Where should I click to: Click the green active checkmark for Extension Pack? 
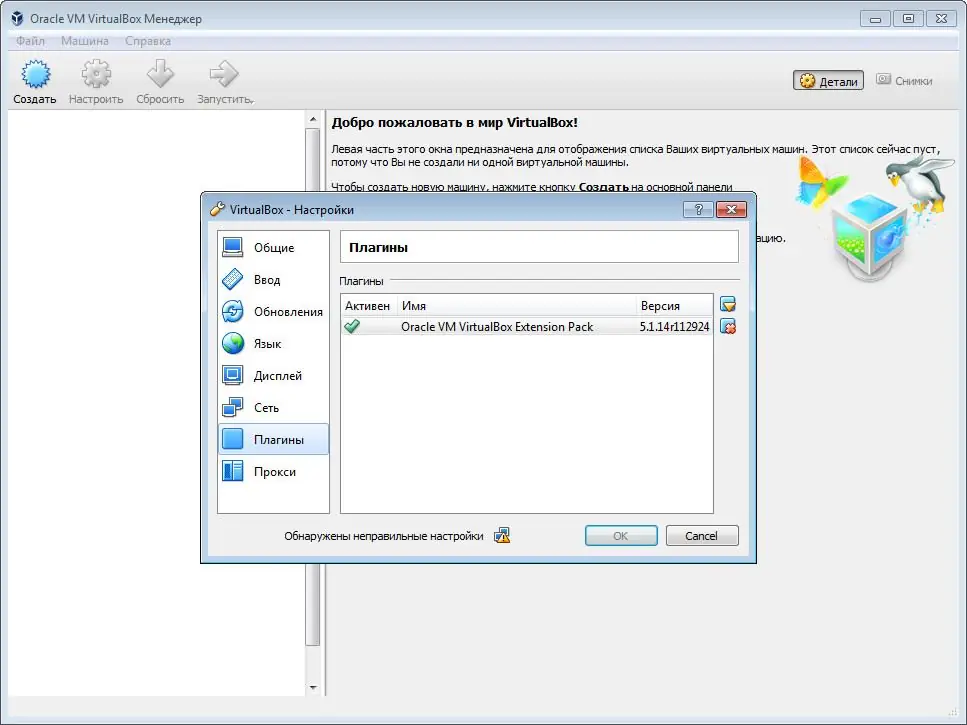(x=352, y=326)
